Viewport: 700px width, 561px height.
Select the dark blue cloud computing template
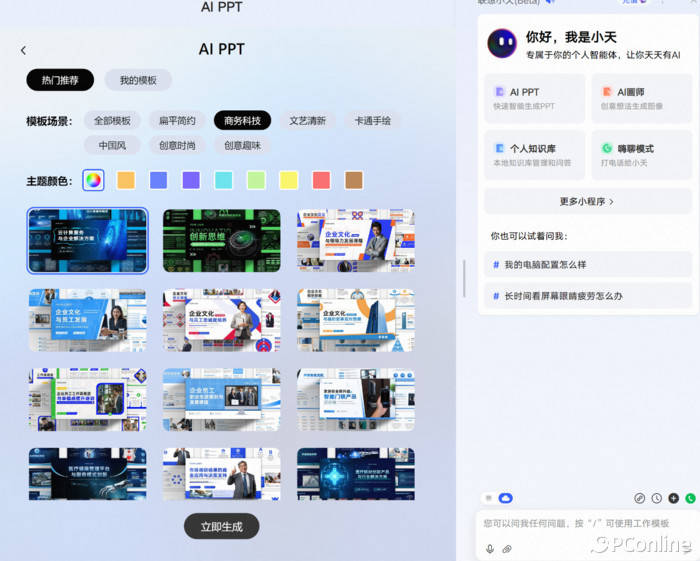coord(88,241)
